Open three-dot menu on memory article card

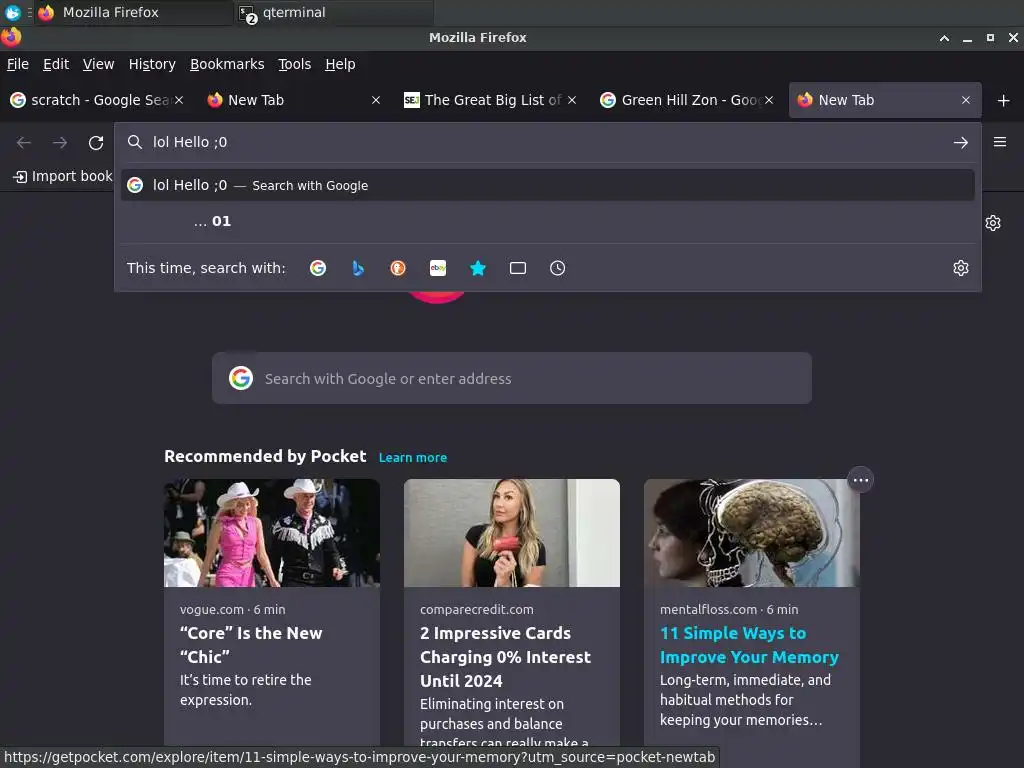coord(861,480)
